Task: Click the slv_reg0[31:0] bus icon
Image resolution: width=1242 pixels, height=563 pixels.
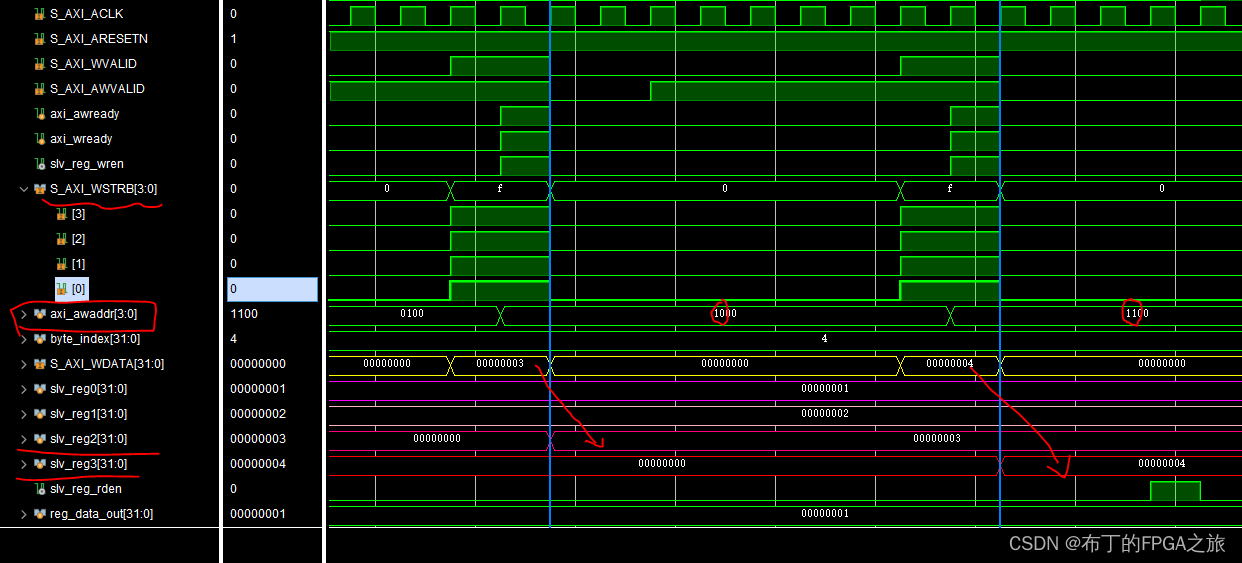Action: pyautogui.click(x=40, y=389)
